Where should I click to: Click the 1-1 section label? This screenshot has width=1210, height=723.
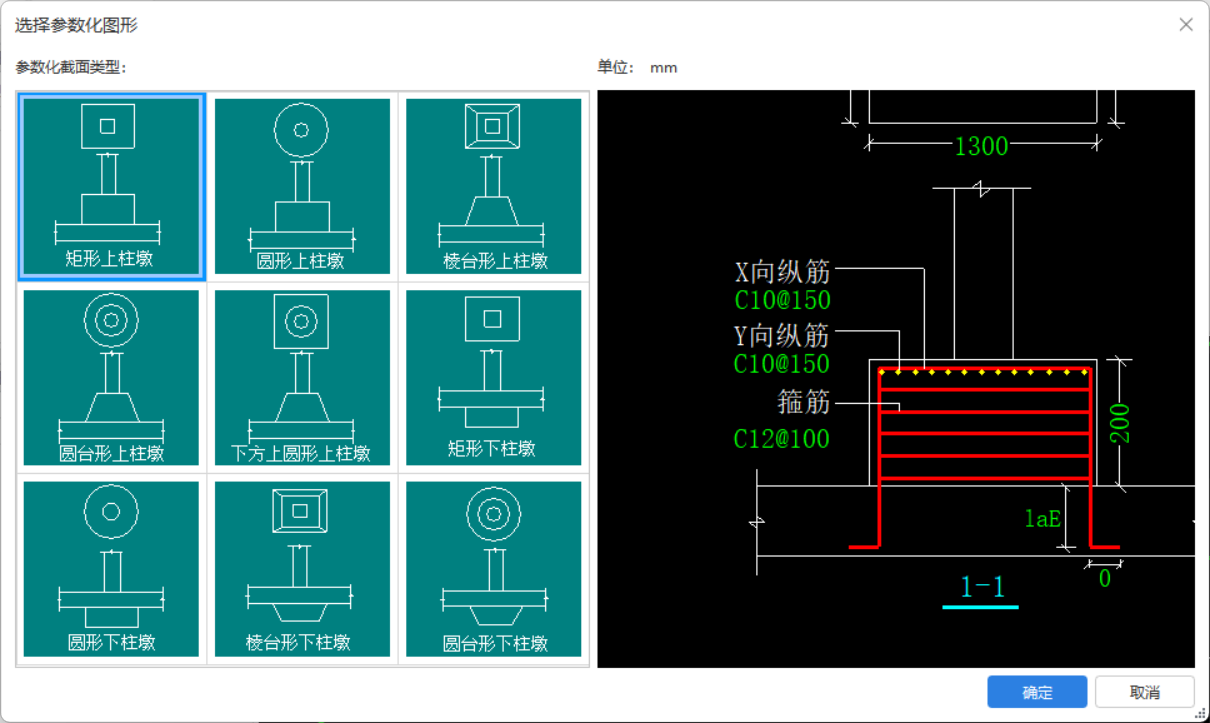click(981, 586)
